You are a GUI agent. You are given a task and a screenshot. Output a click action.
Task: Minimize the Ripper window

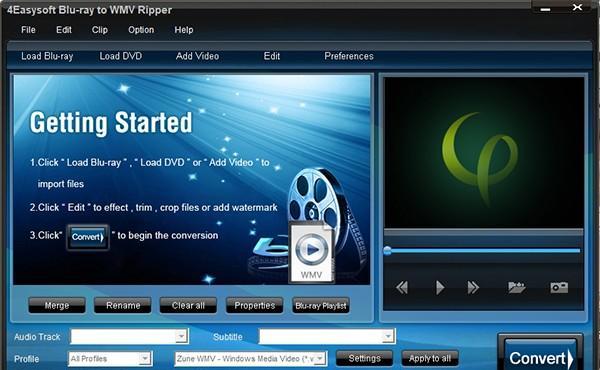click(x=545, y=8)
